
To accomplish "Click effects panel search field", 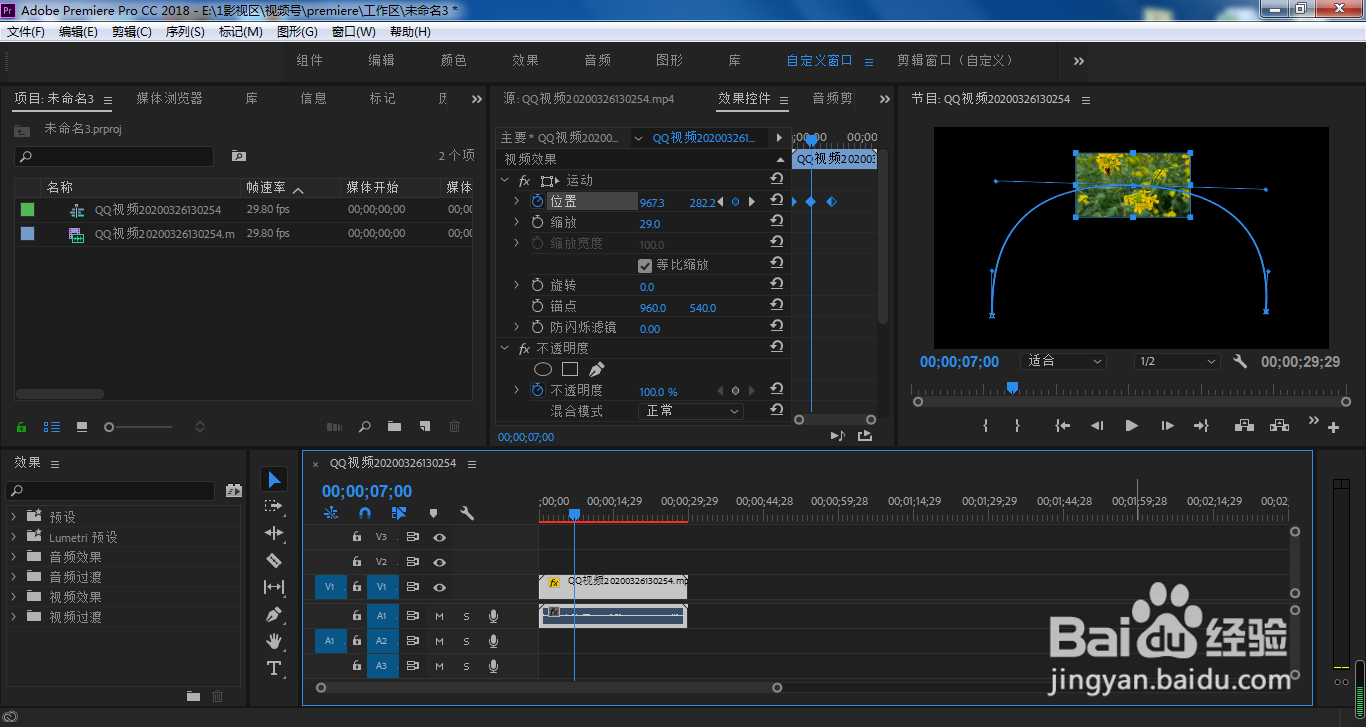I will click(x=111, y=491).
